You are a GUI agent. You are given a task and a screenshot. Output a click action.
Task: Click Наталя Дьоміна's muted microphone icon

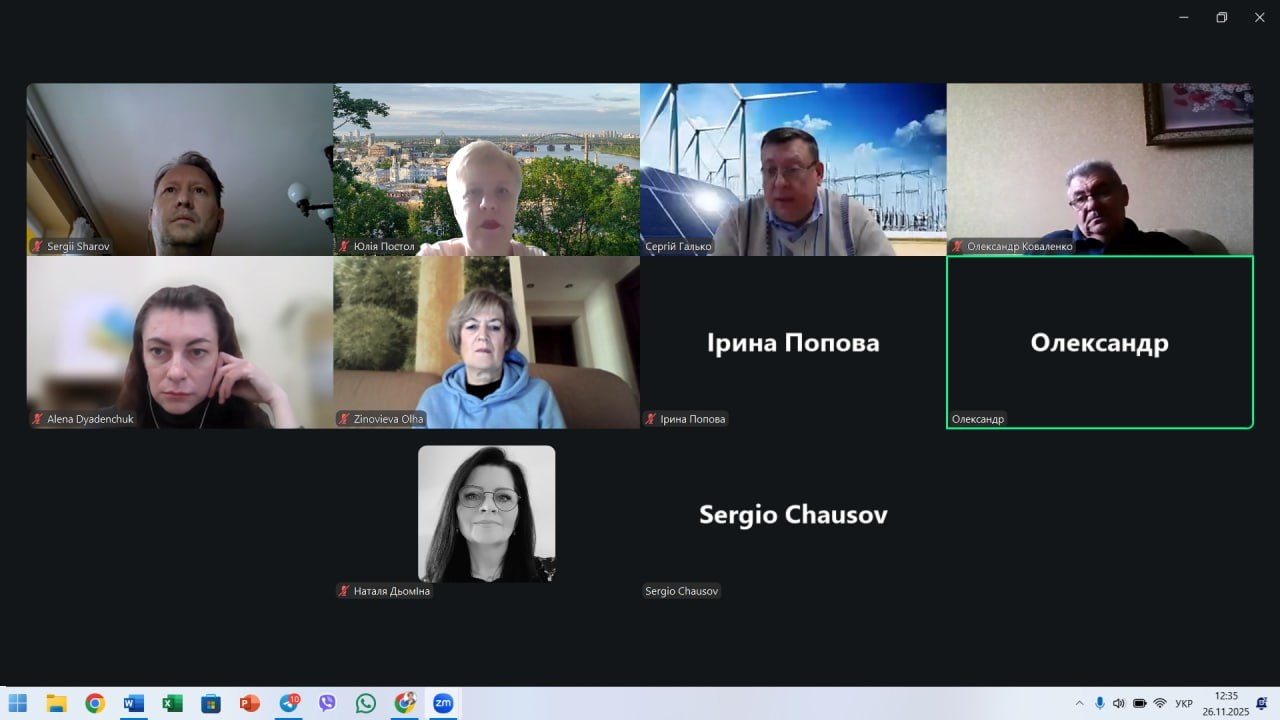[344, 591]
